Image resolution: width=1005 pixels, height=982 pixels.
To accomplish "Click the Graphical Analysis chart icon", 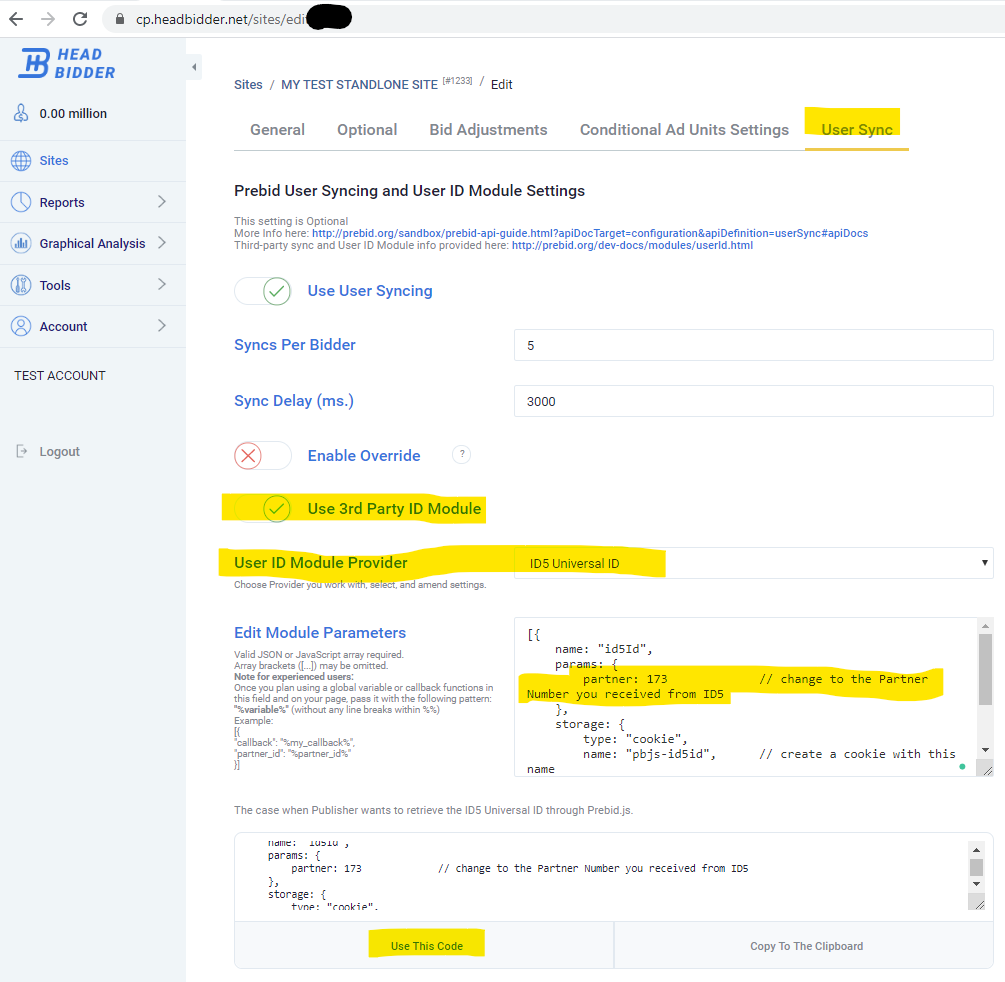I will click(x=21, y=244).
